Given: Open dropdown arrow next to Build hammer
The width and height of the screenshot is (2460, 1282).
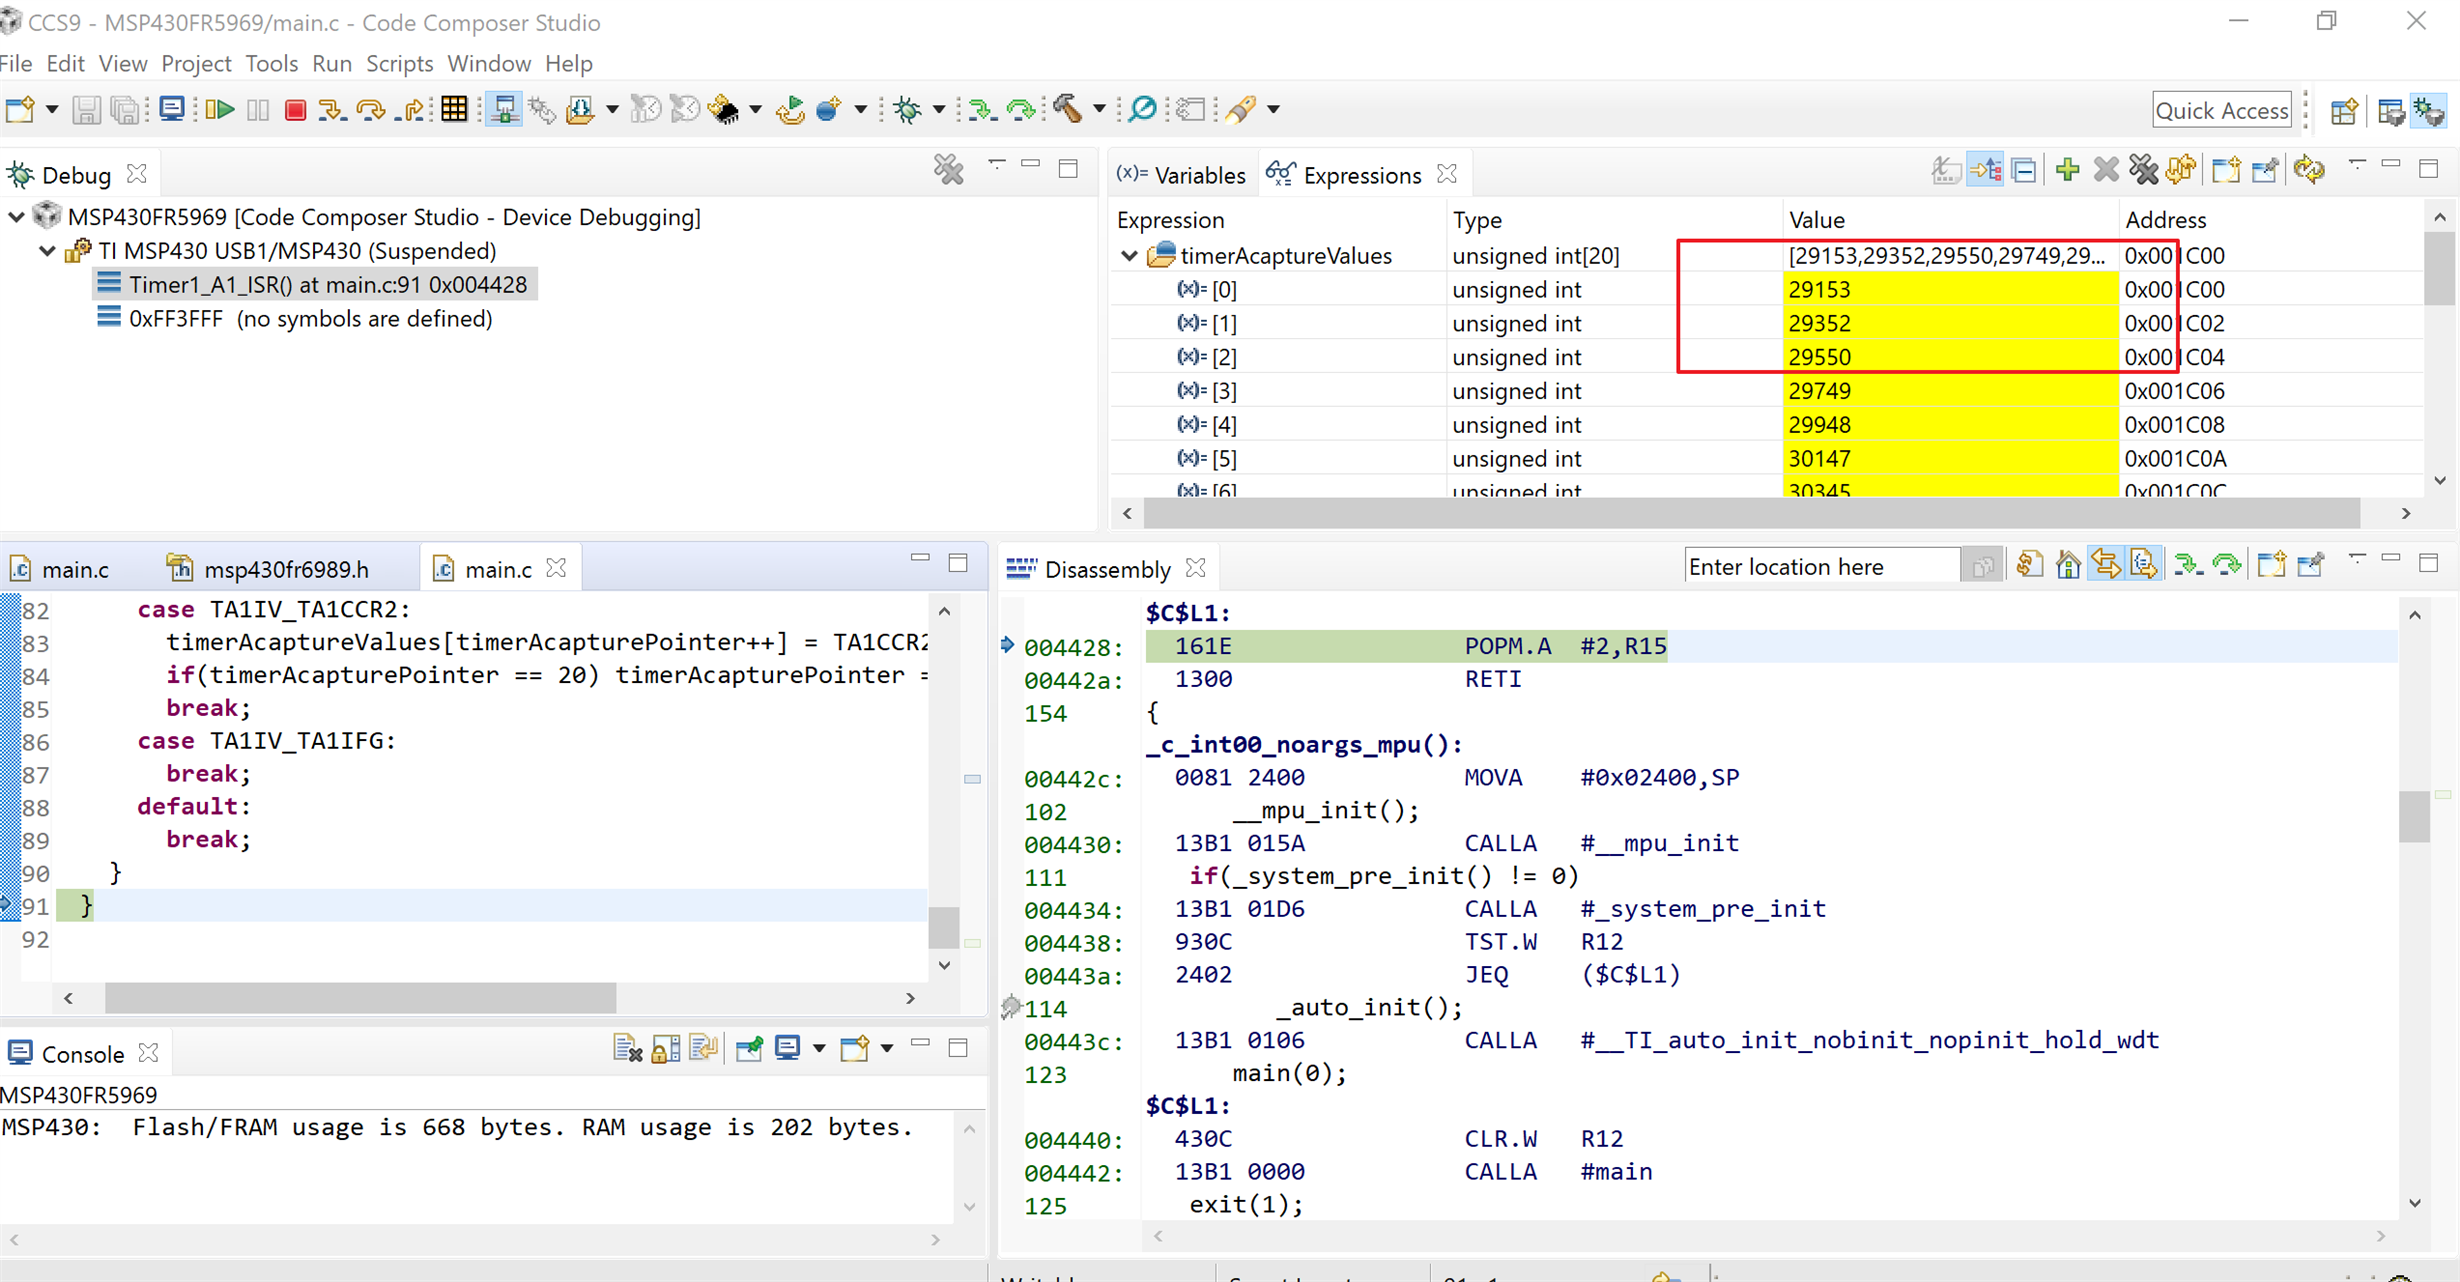Looking at the screenshot, I should pos(1098,109).
